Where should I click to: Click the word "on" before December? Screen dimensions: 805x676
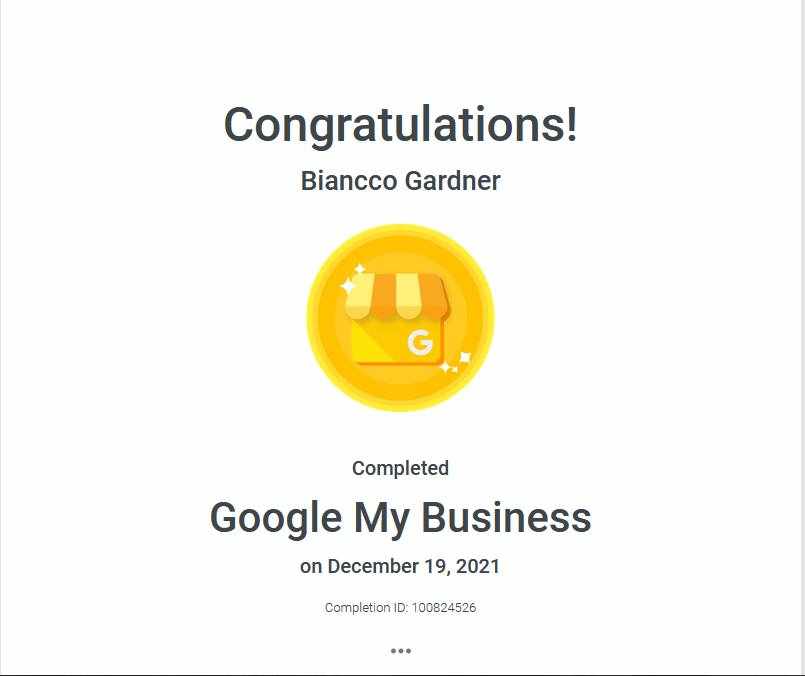pyautogui.click(x=311, y=566)
